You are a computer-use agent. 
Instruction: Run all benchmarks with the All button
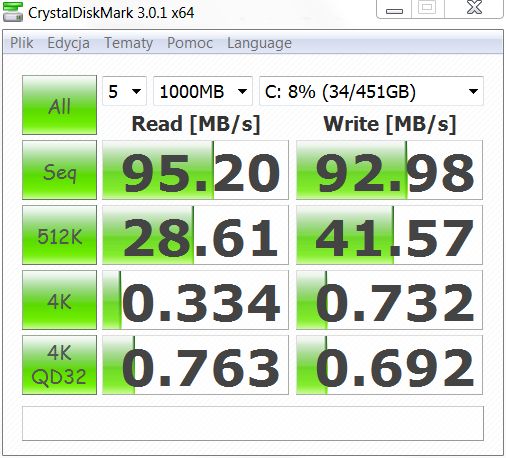tap(59, 105)
